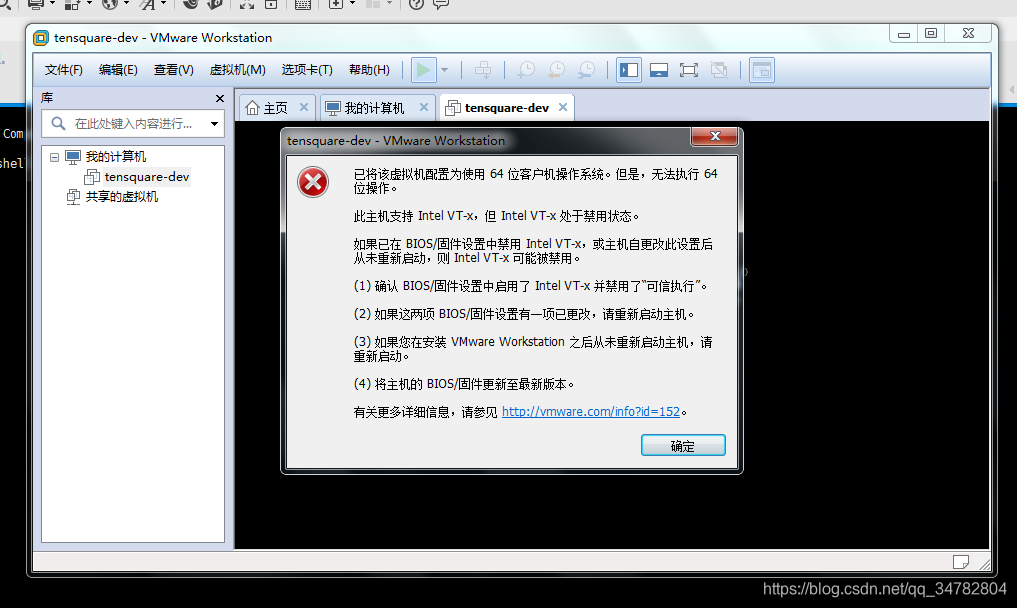Open the library search dropdown arrow
This screenshot has width=1017, height=608.
click(x=214, y=123)
